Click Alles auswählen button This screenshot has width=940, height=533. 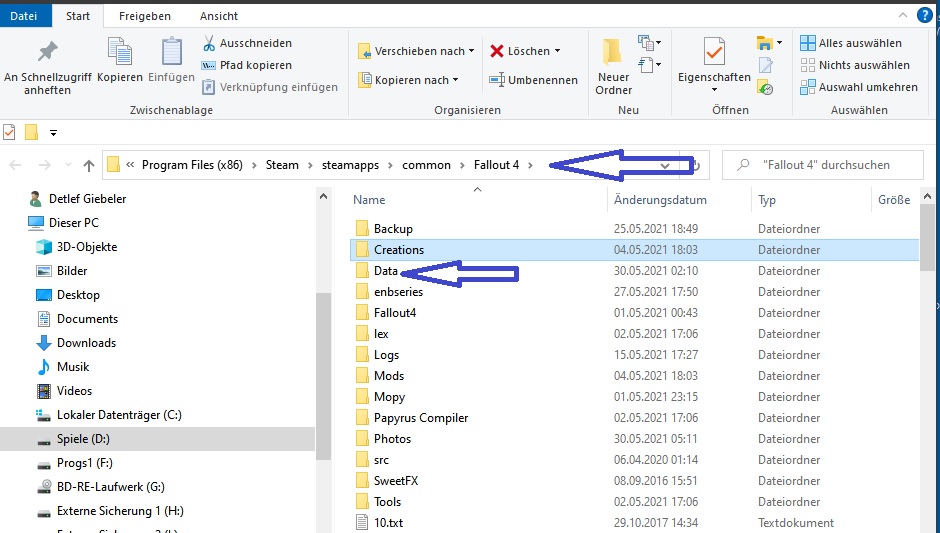point(851,43)
